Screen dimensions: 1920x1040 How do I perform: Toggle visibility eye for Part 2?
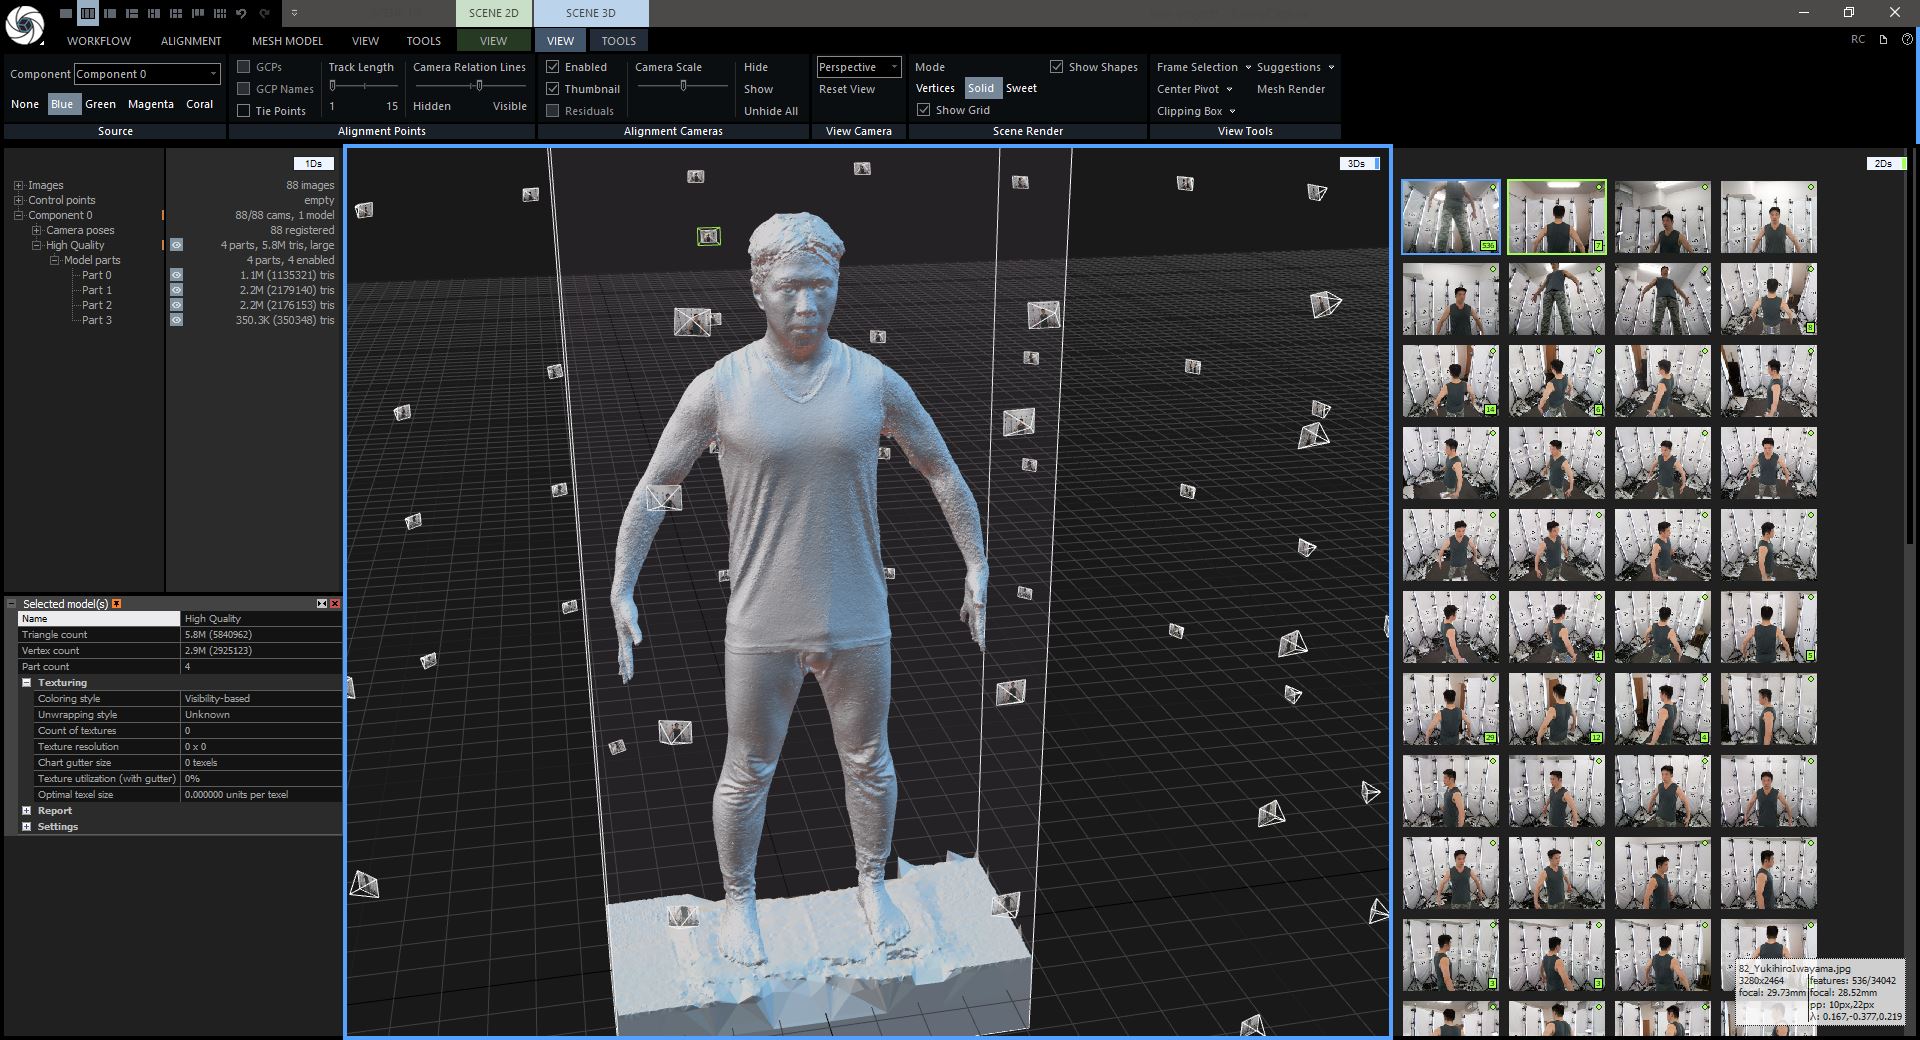[176, 305]
